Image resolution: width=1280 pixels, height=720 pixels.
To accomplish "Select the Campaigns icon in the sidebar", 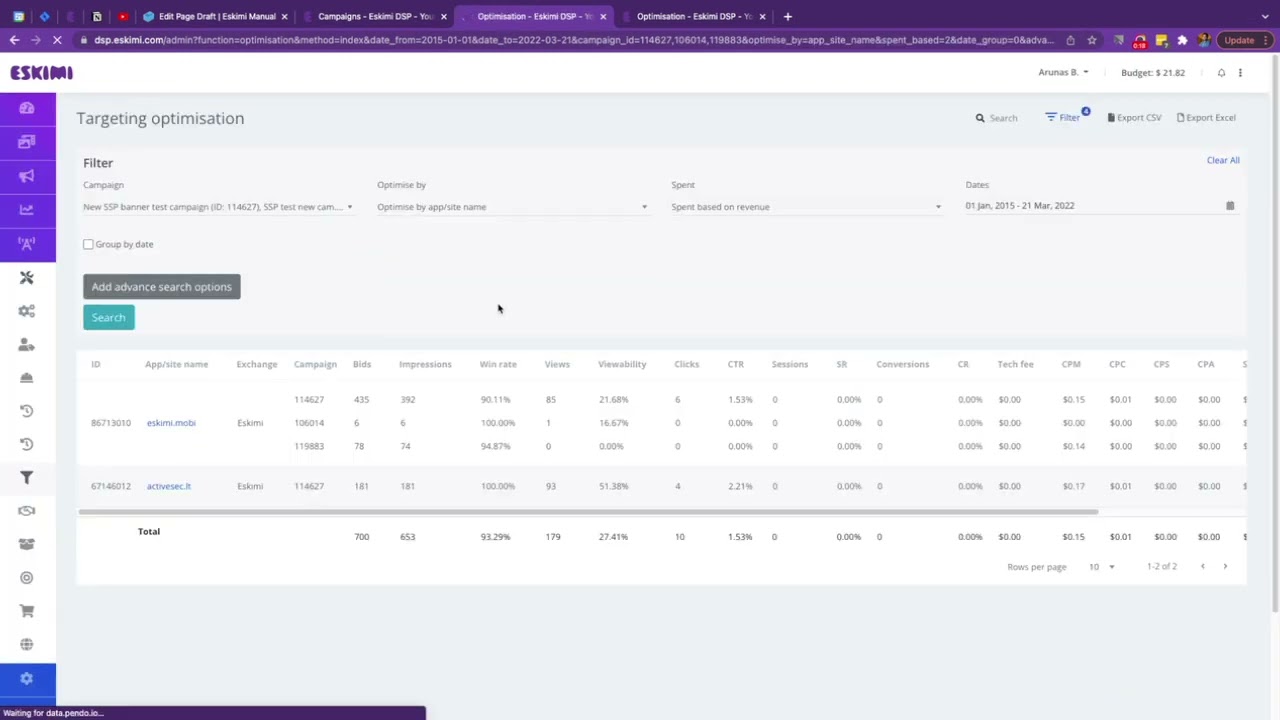I will click(26, 141).
